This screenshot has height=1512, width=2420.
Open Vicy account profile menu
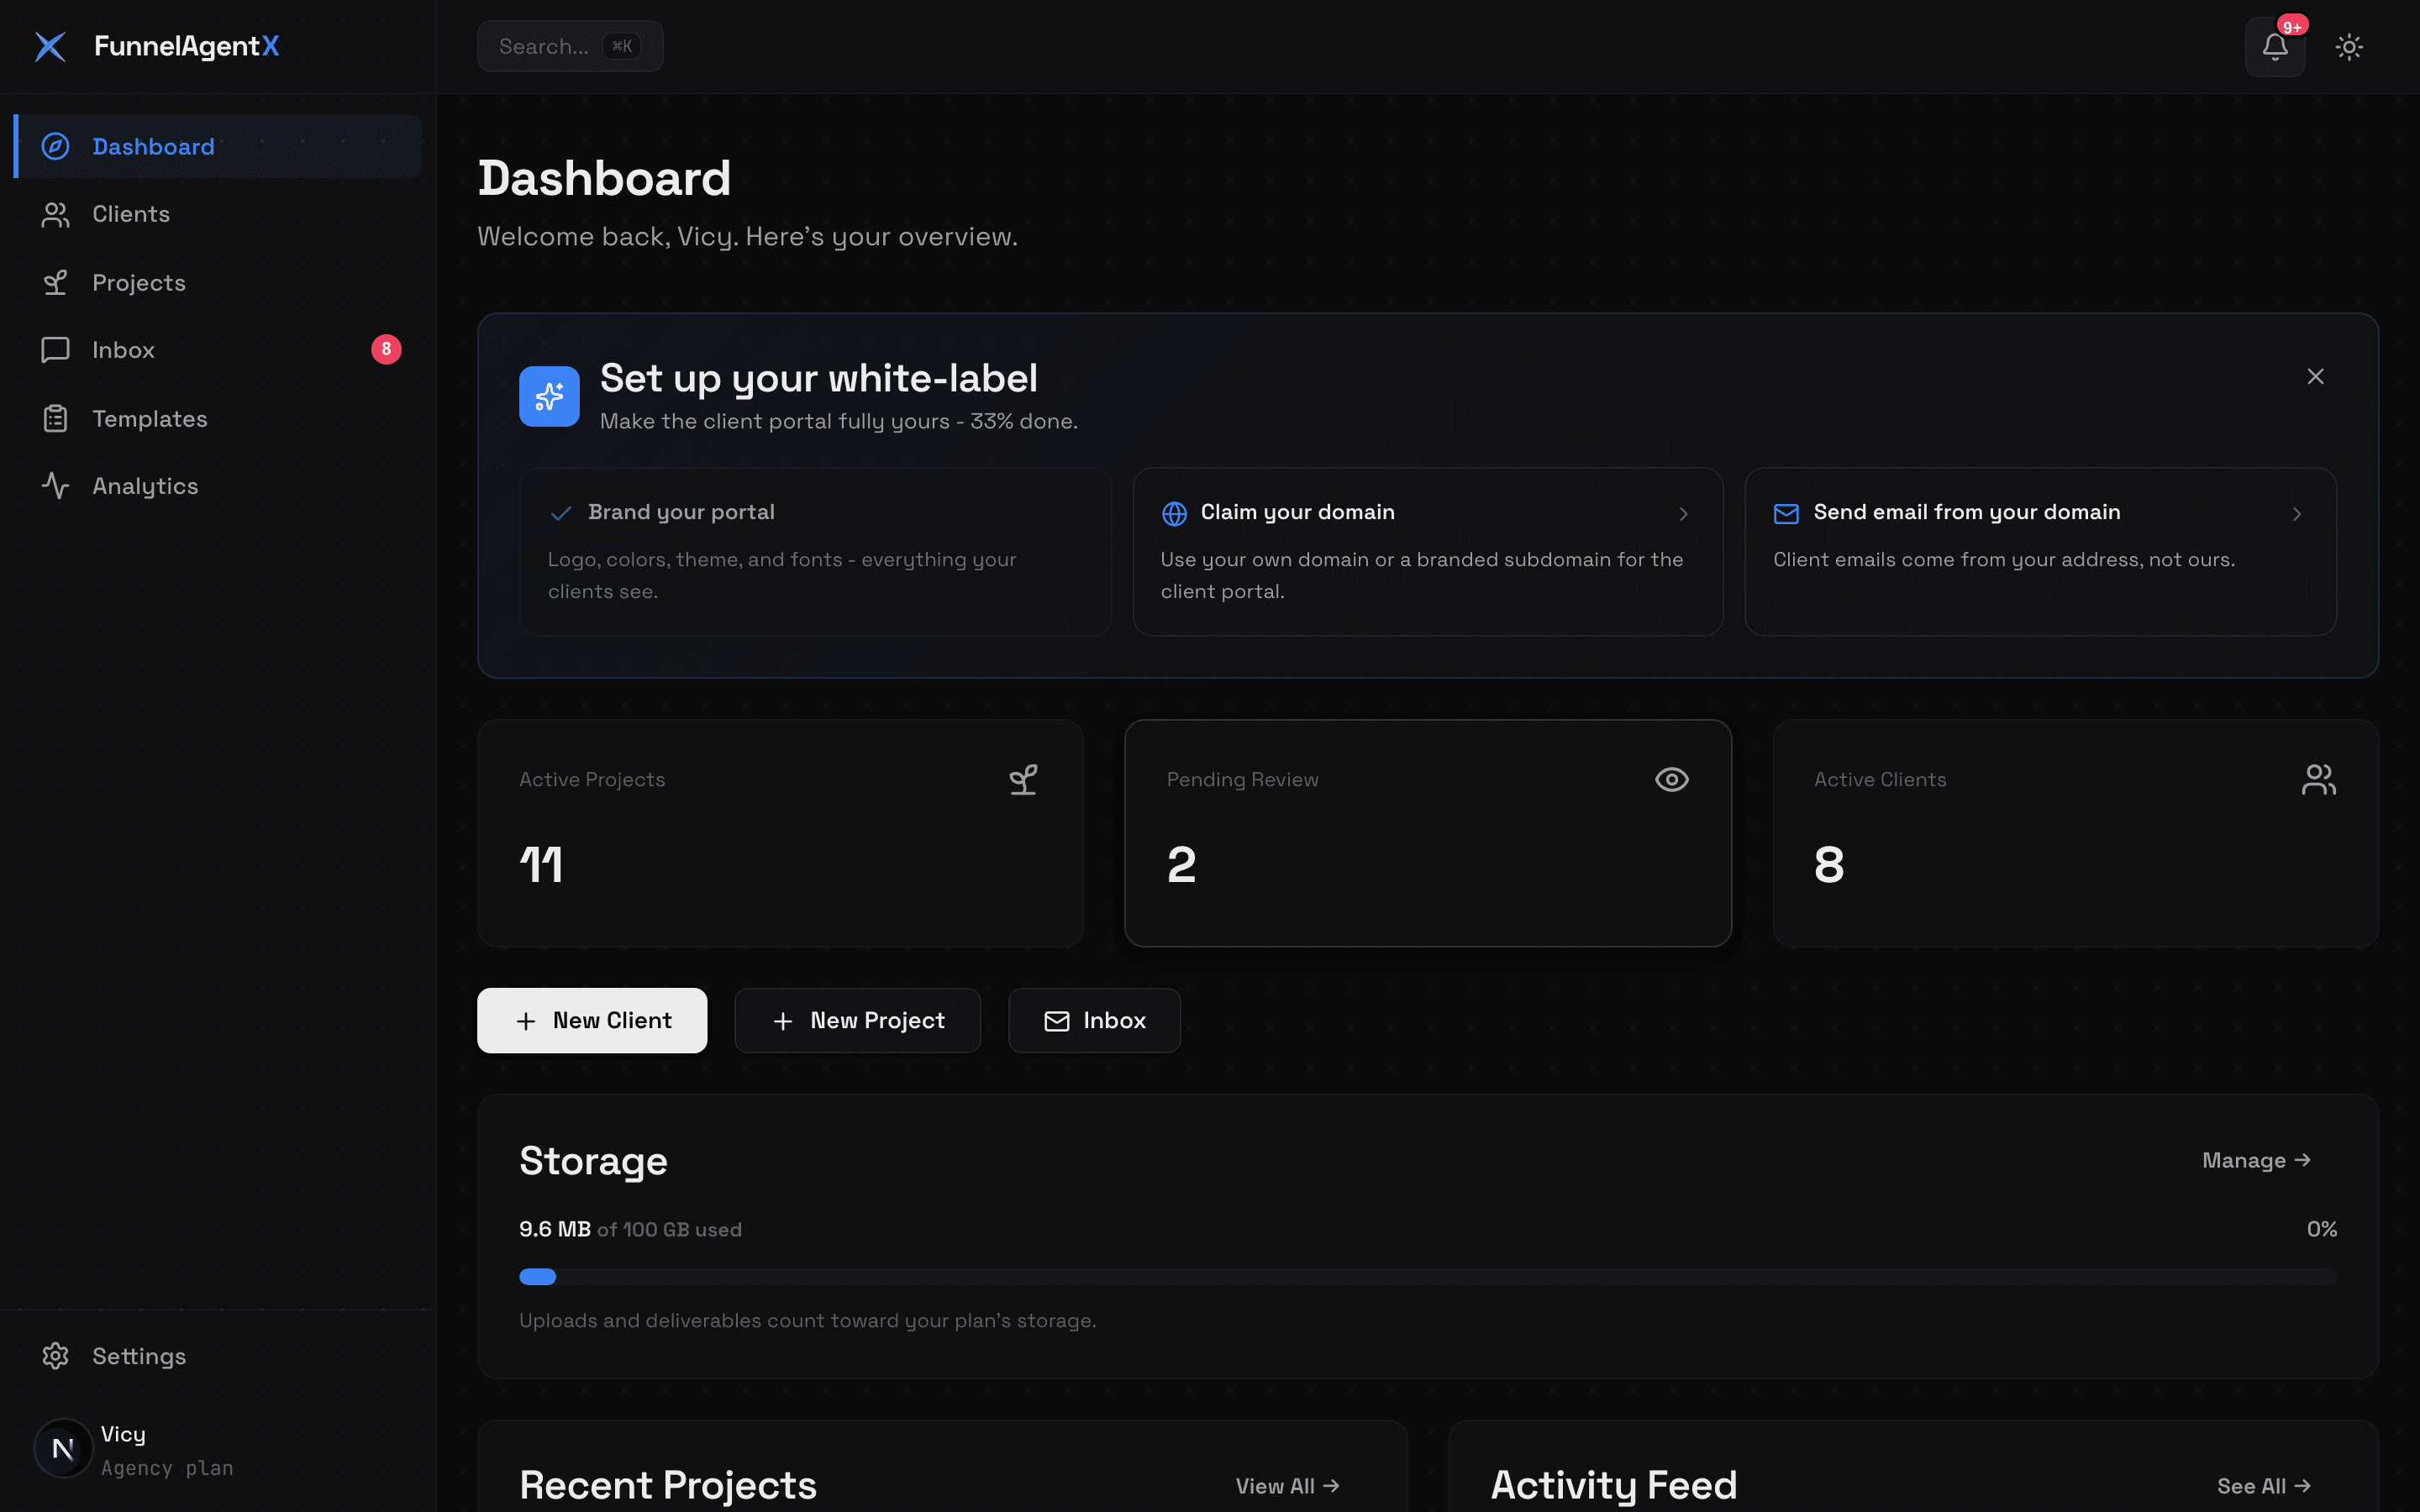point(218,1449)
